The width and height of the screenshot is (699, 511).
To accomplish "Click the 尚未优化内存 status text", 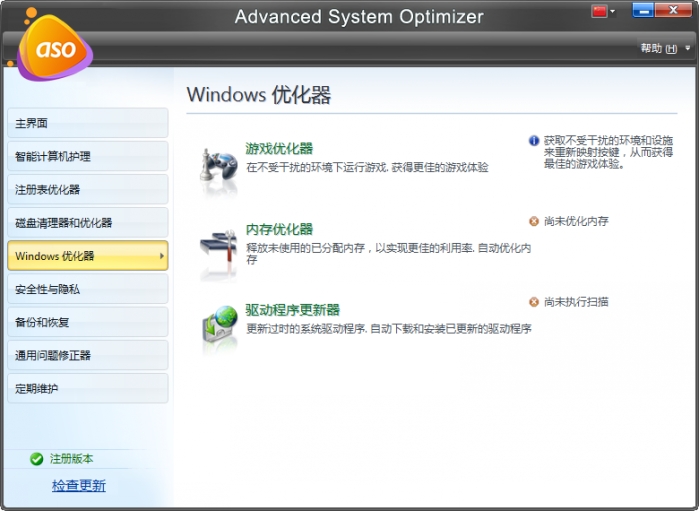I will point(576,221).
